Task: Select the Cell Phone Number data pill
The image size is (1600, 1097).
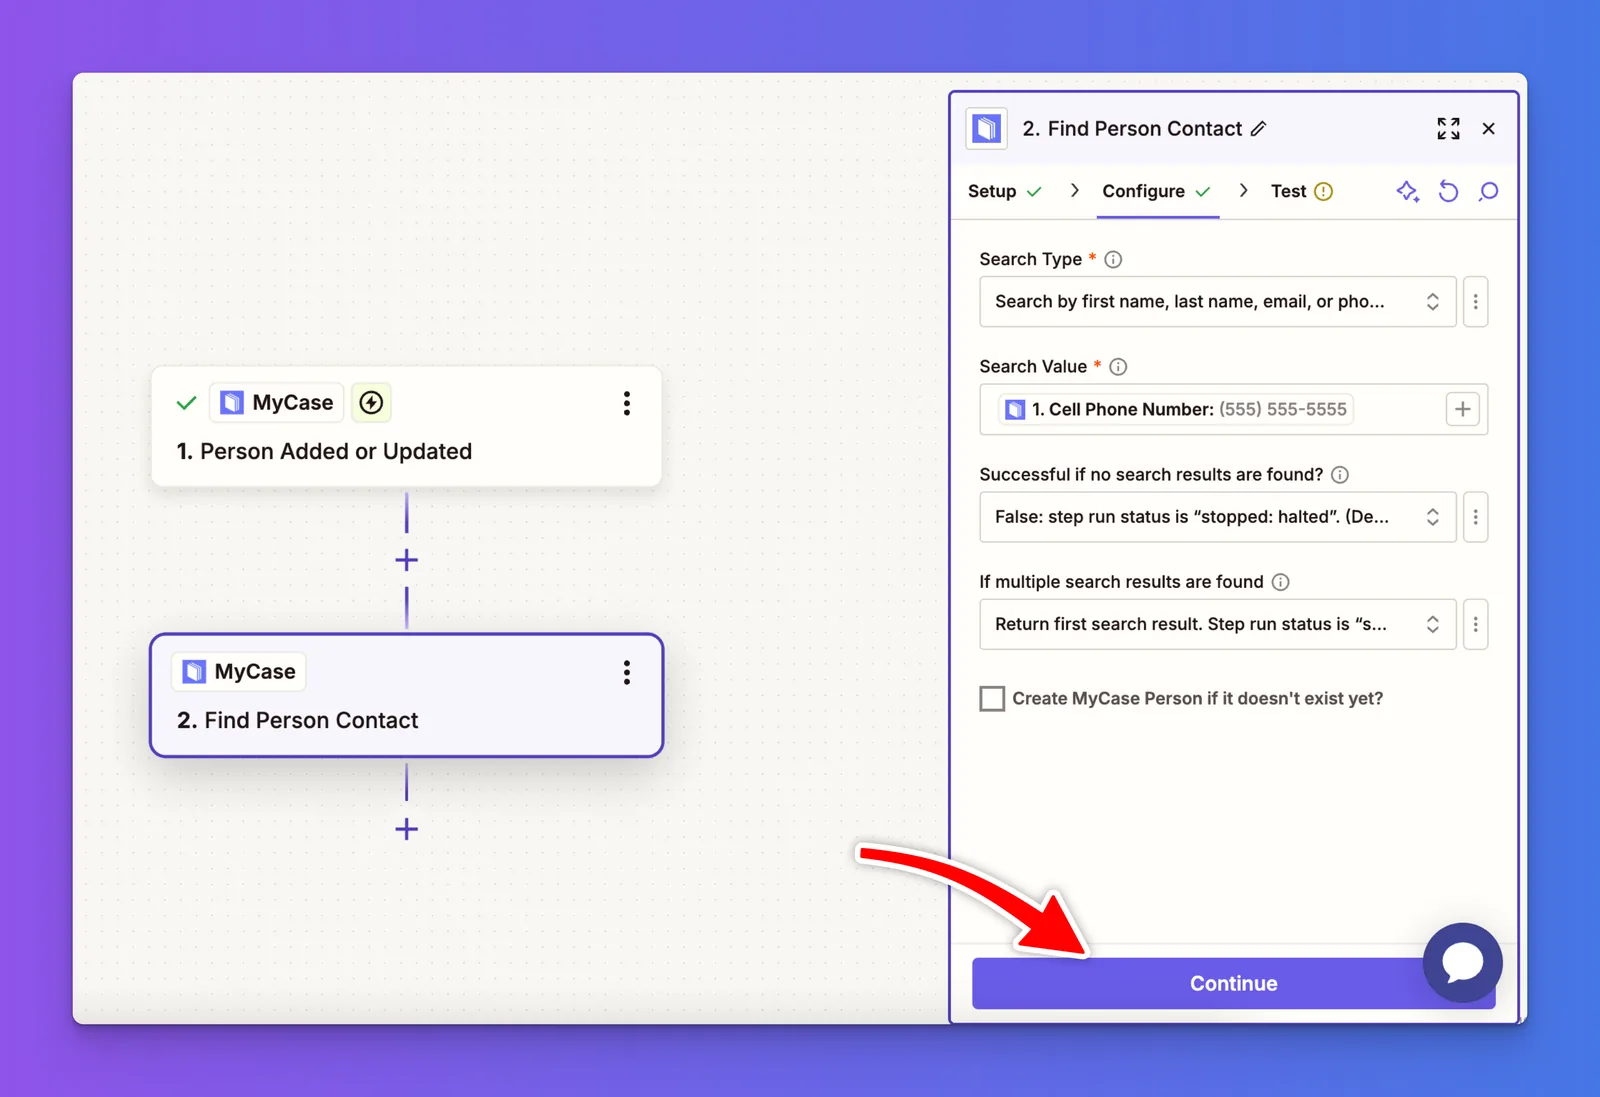Action: pos(1176,409)
